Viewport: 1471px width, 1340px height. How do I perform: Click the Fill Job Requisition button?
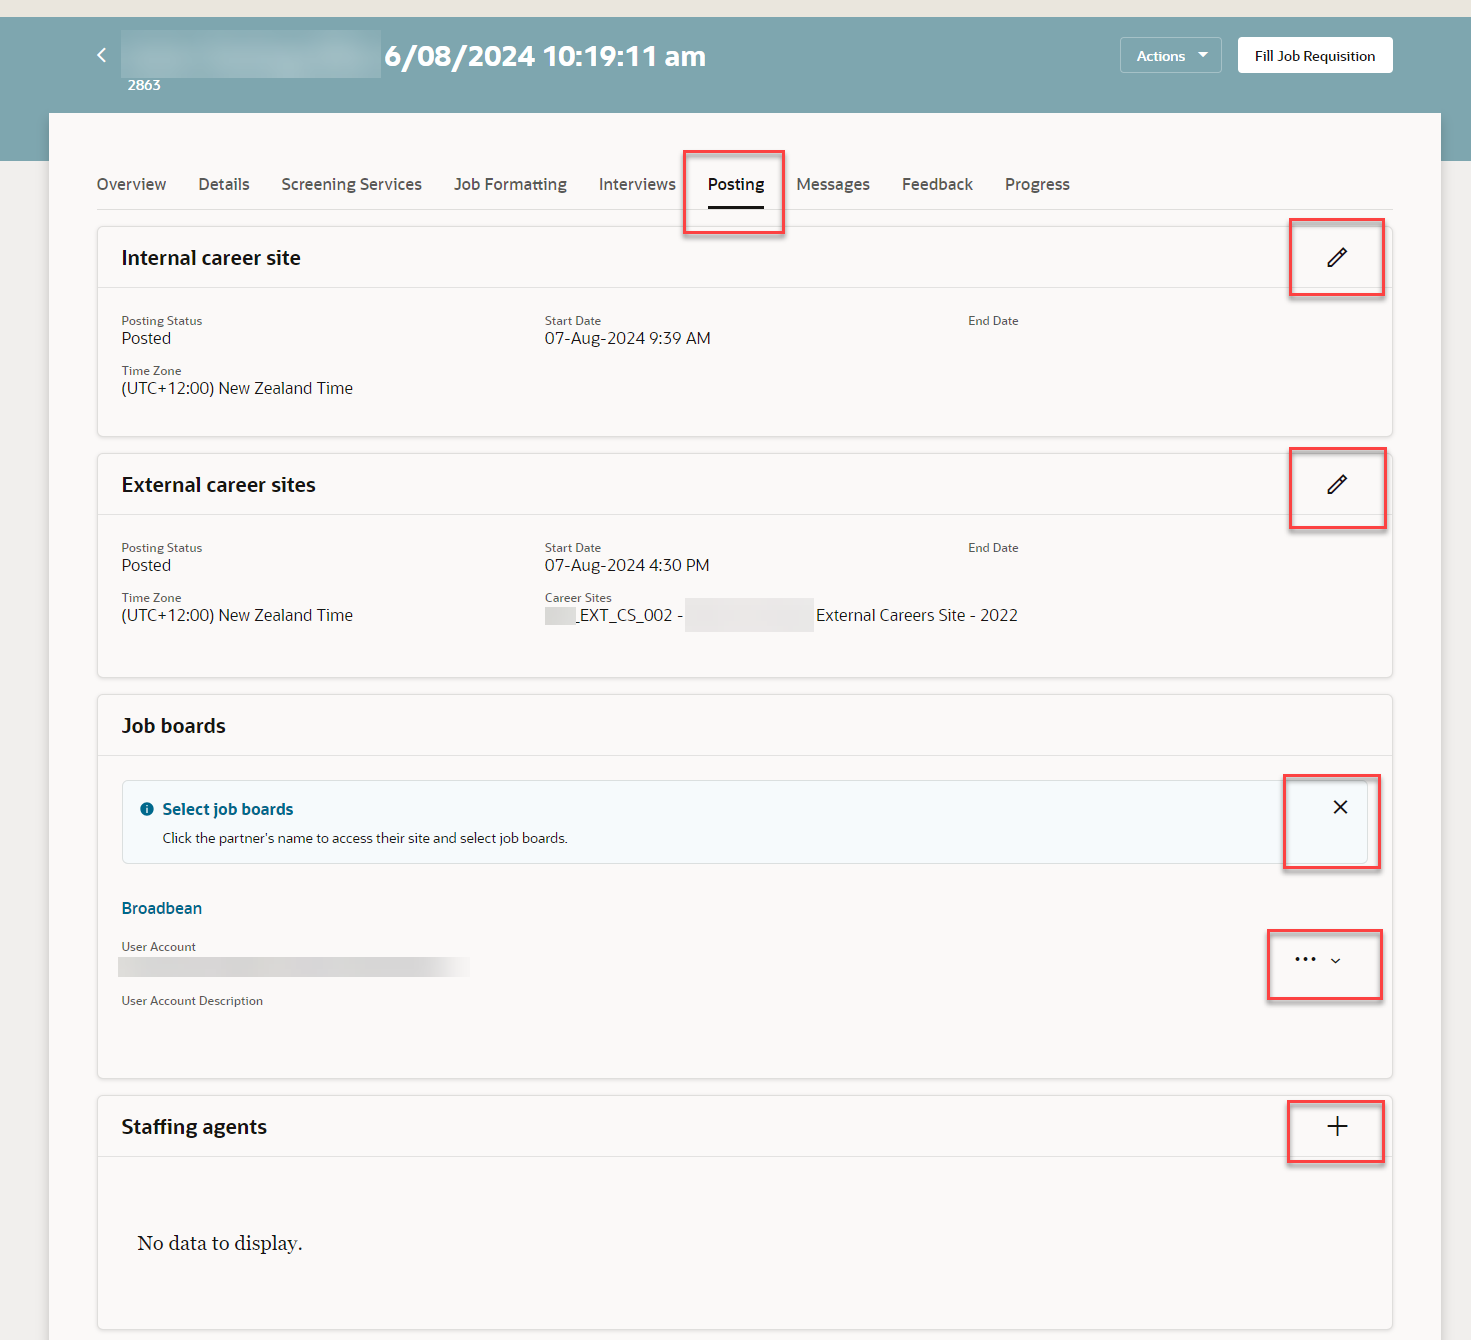pyautogui.click(x=1314, y=55)
